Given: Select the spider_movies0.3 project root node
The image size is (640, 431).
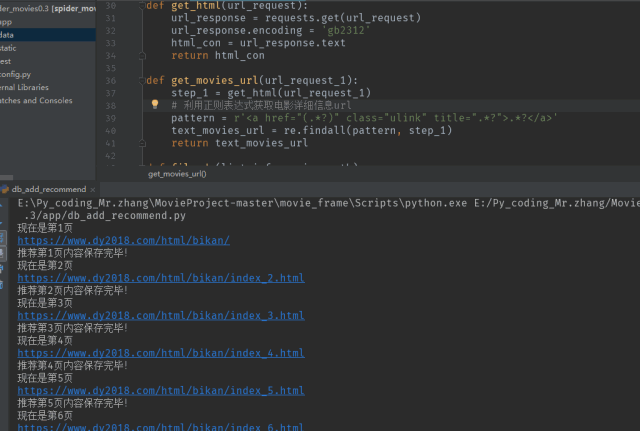Looking at the screenshot, I should pos(48,9).
